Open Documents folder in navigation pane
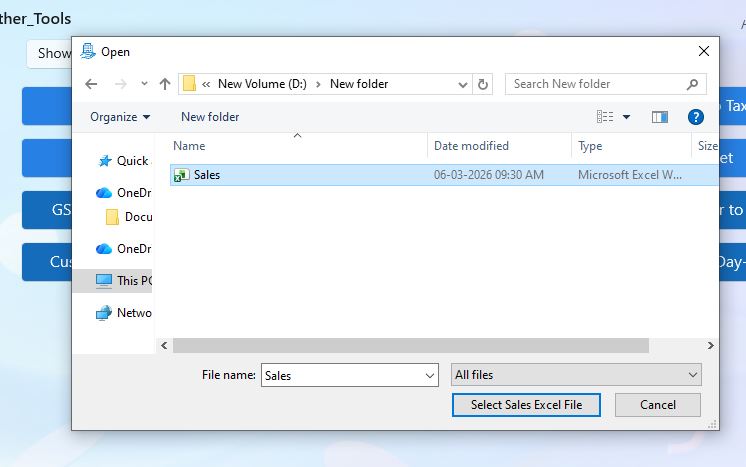 coord(128,217)
